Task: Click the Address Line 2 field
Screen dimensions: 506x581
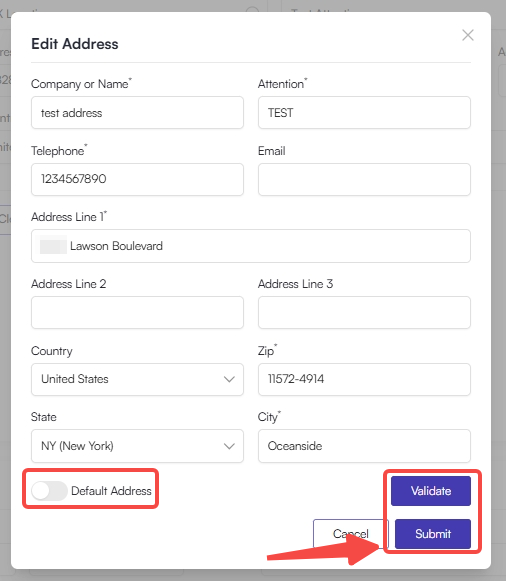Action: coord(137,312)
